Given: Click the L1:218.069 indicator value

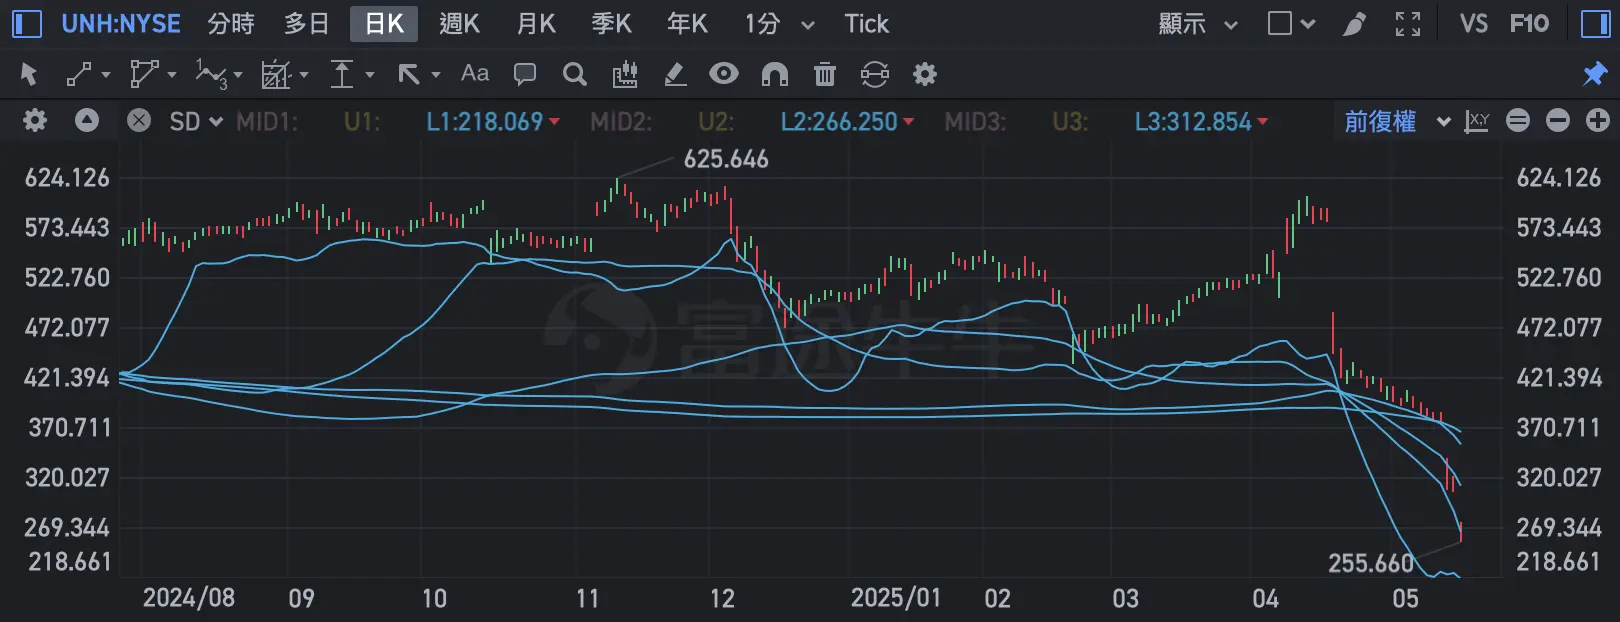Looking at the screenshot, I should (493, 122).
